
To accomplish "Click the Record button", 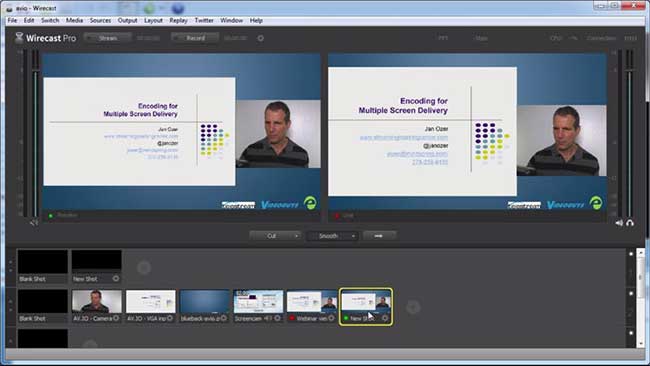I will point(195,38).
